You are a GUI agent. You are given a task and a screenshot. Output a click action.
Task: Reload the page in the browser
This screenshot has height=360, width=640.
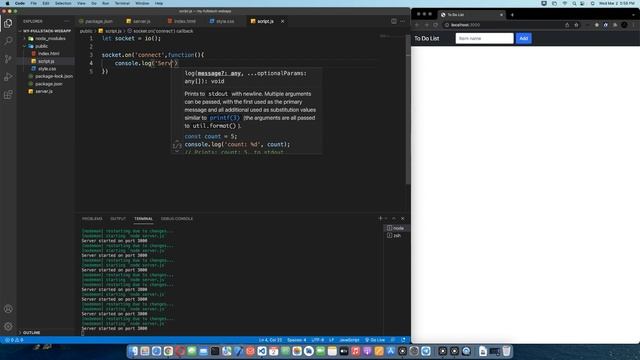point(436,25)
